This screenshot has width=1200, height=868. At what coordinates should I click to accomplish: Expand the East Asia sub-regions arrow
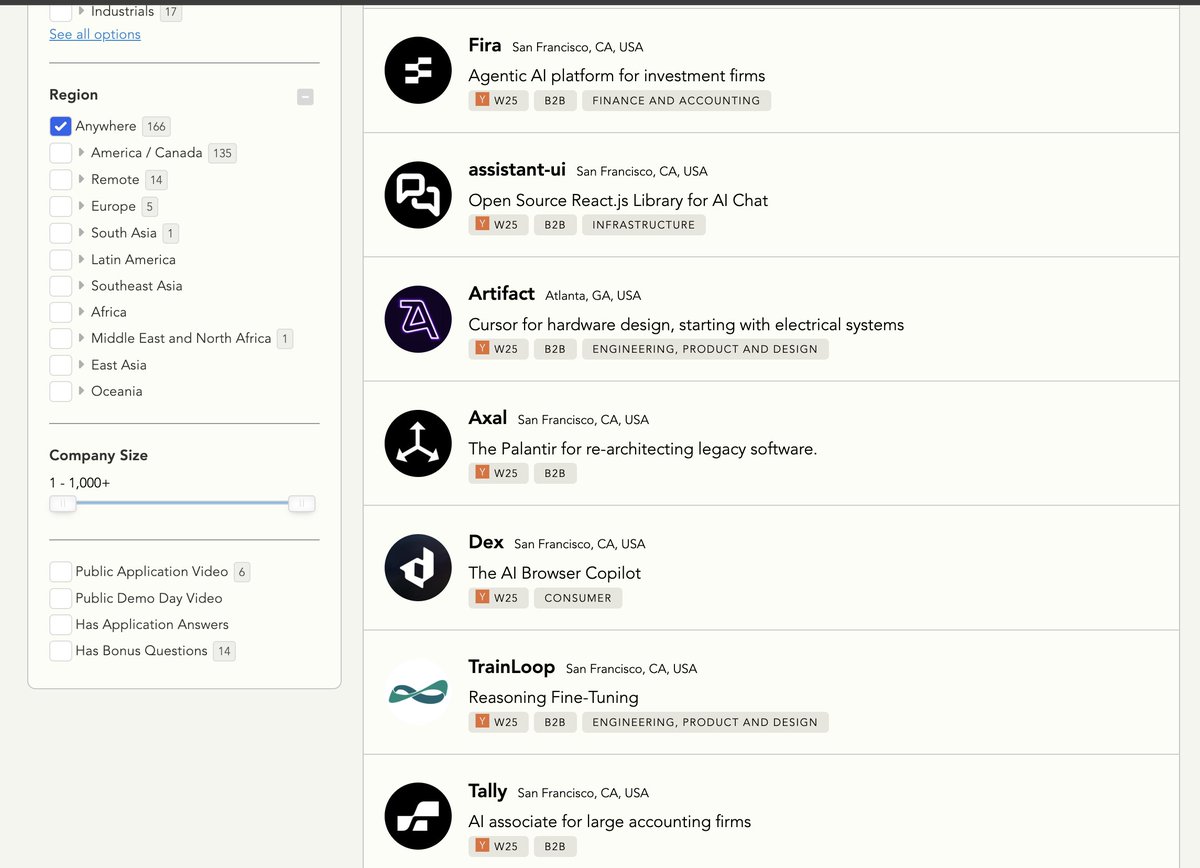pos(82,365)
